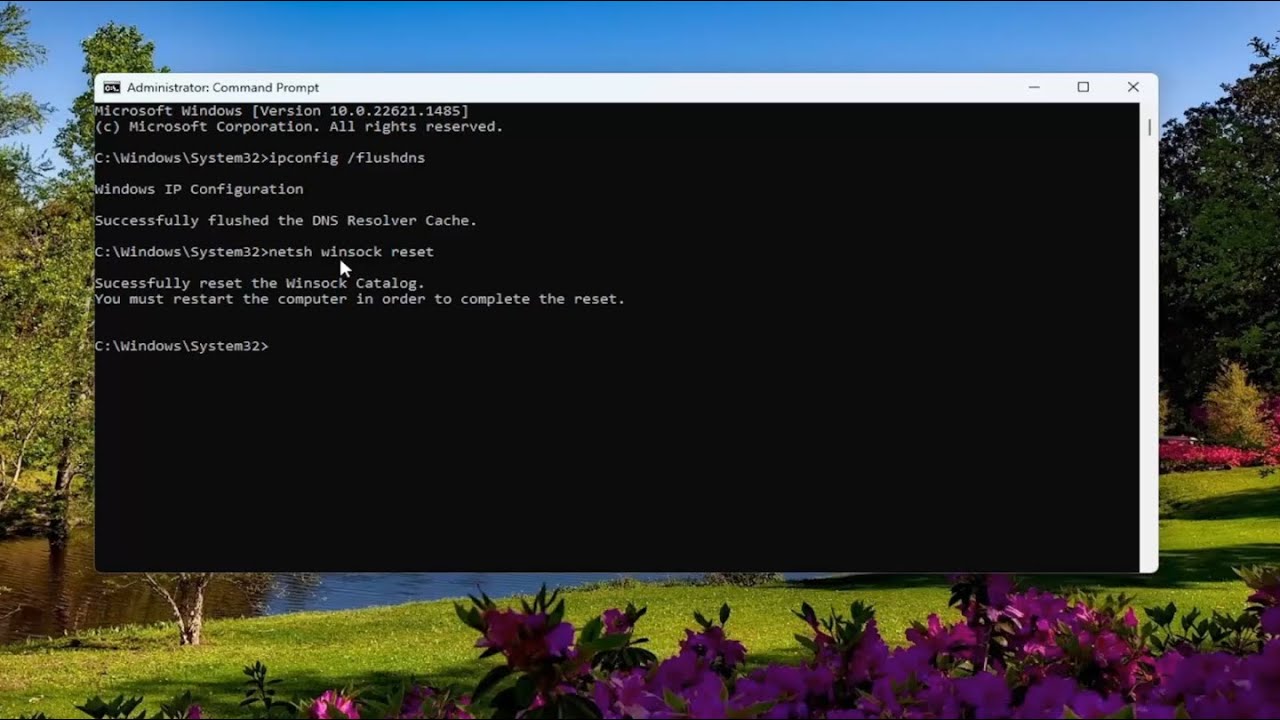Screen dimensions: 1280x720
Task: Click the 'You must restart the computer' line
Action: (360, 299)
